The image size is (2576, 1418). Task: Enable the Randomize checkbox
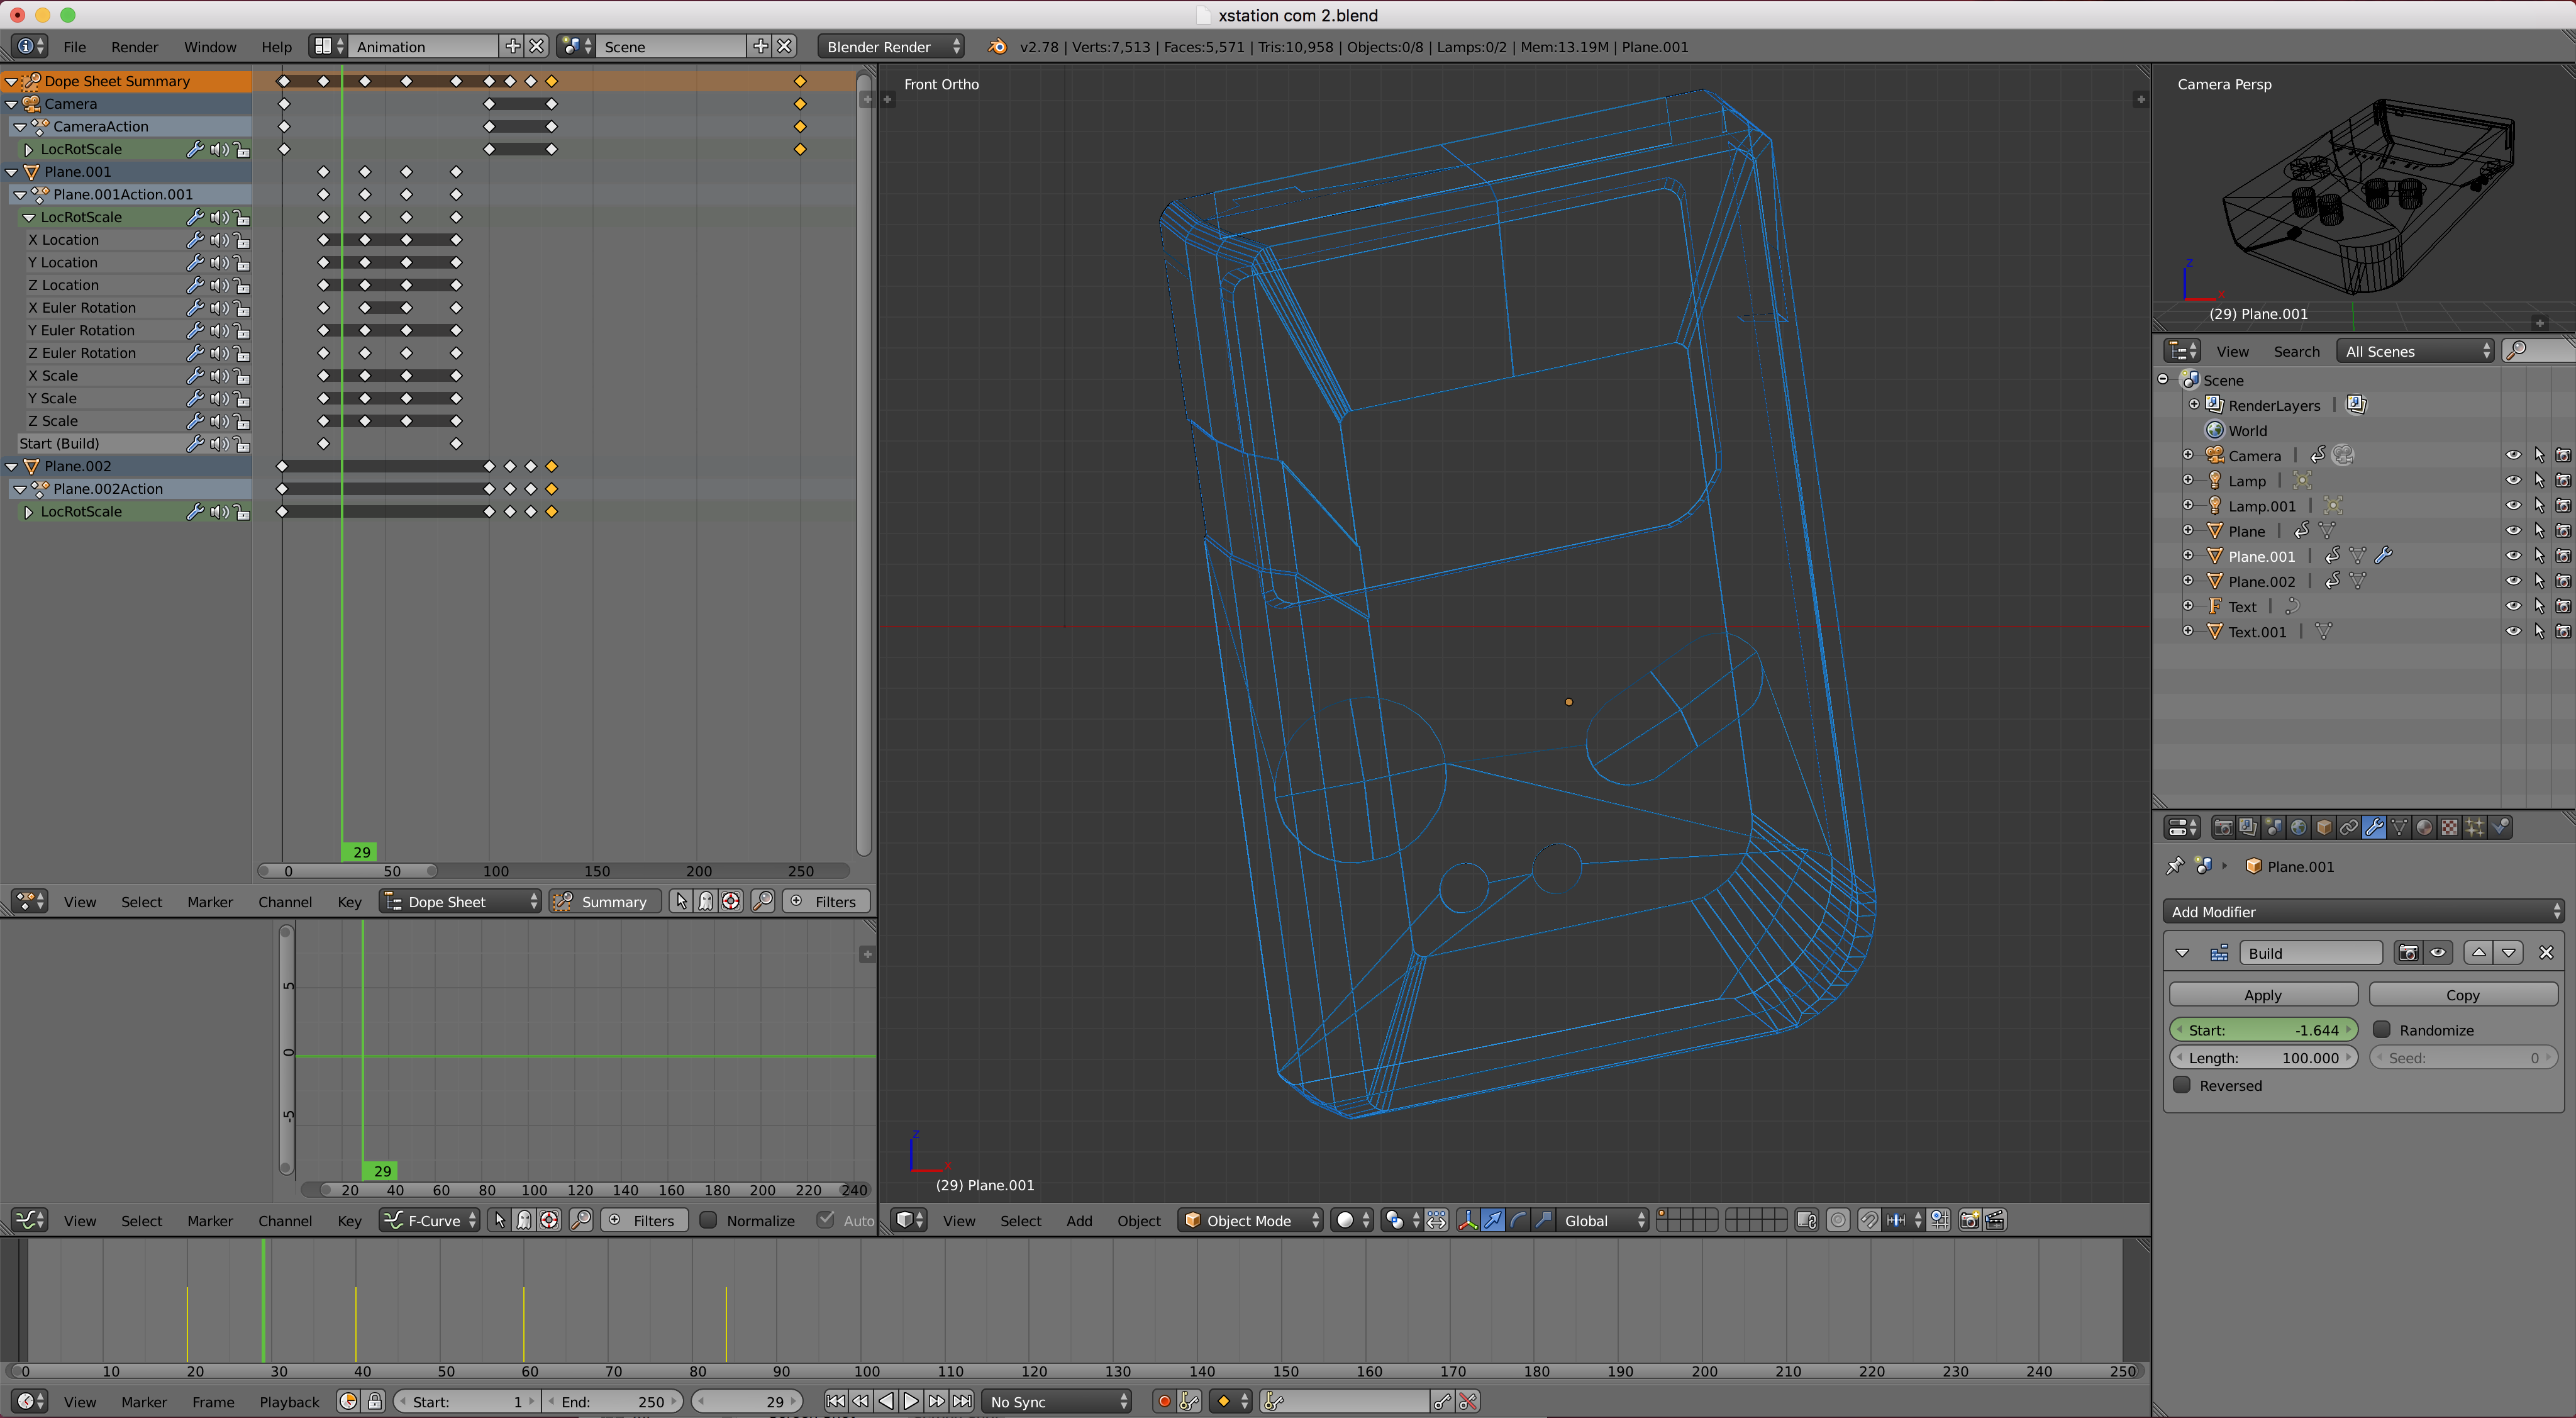point(2382,1030)
